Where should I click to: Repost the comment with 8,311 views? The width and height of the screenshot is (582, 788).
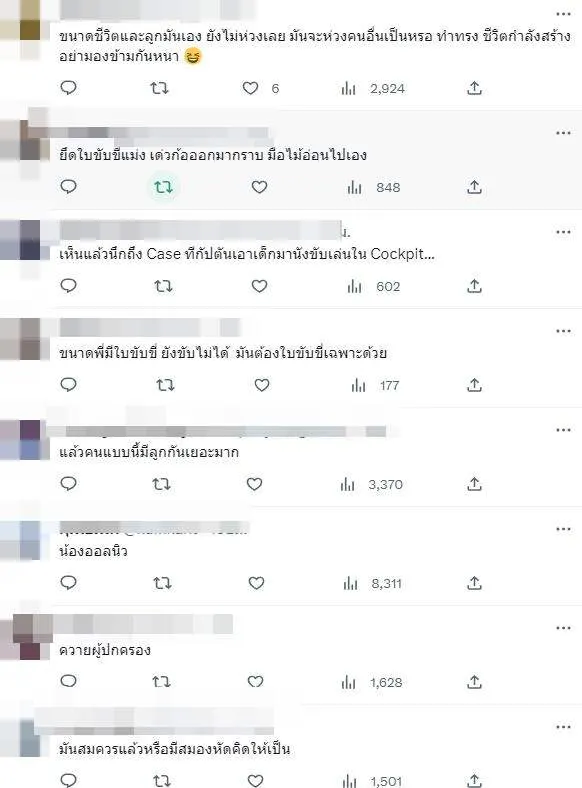pos(162,583)
